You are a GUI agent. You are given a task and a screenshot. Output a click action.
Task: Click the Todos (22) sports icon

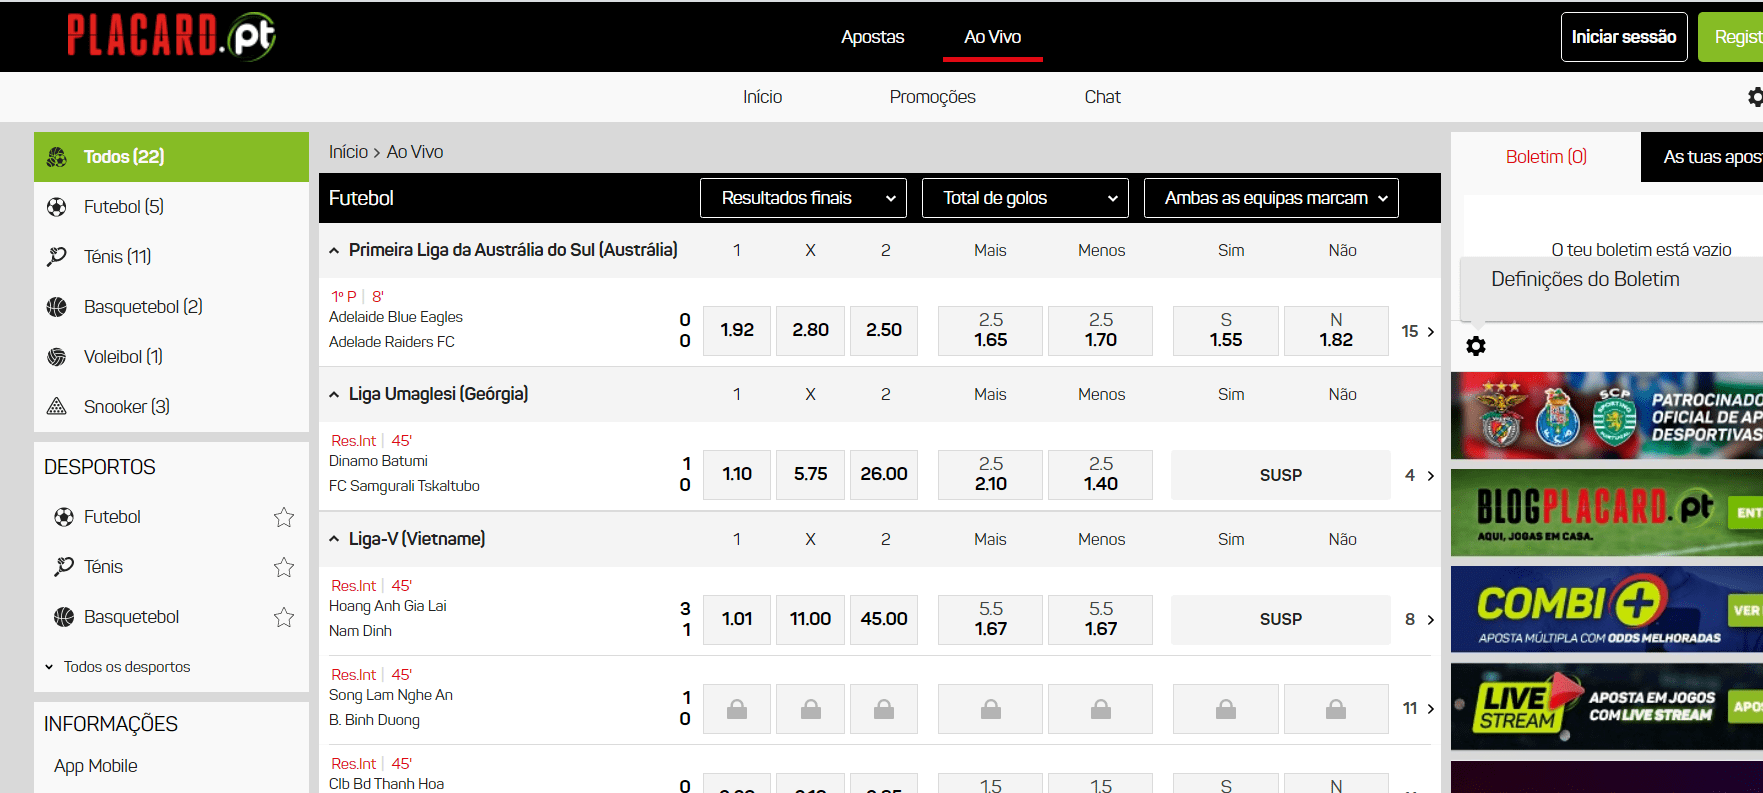(x=57, y=157)
